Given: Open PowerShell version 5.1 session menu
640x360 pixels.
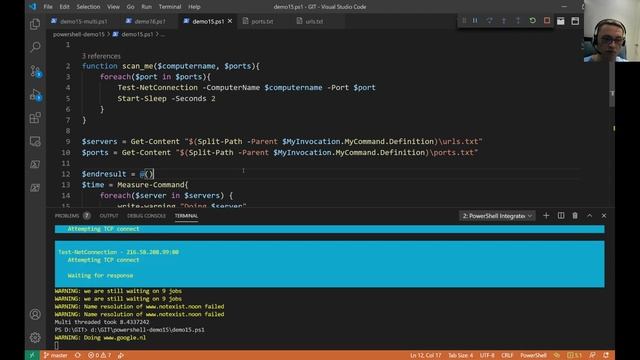Looking at the screenshot, I should tap(575, 355).
